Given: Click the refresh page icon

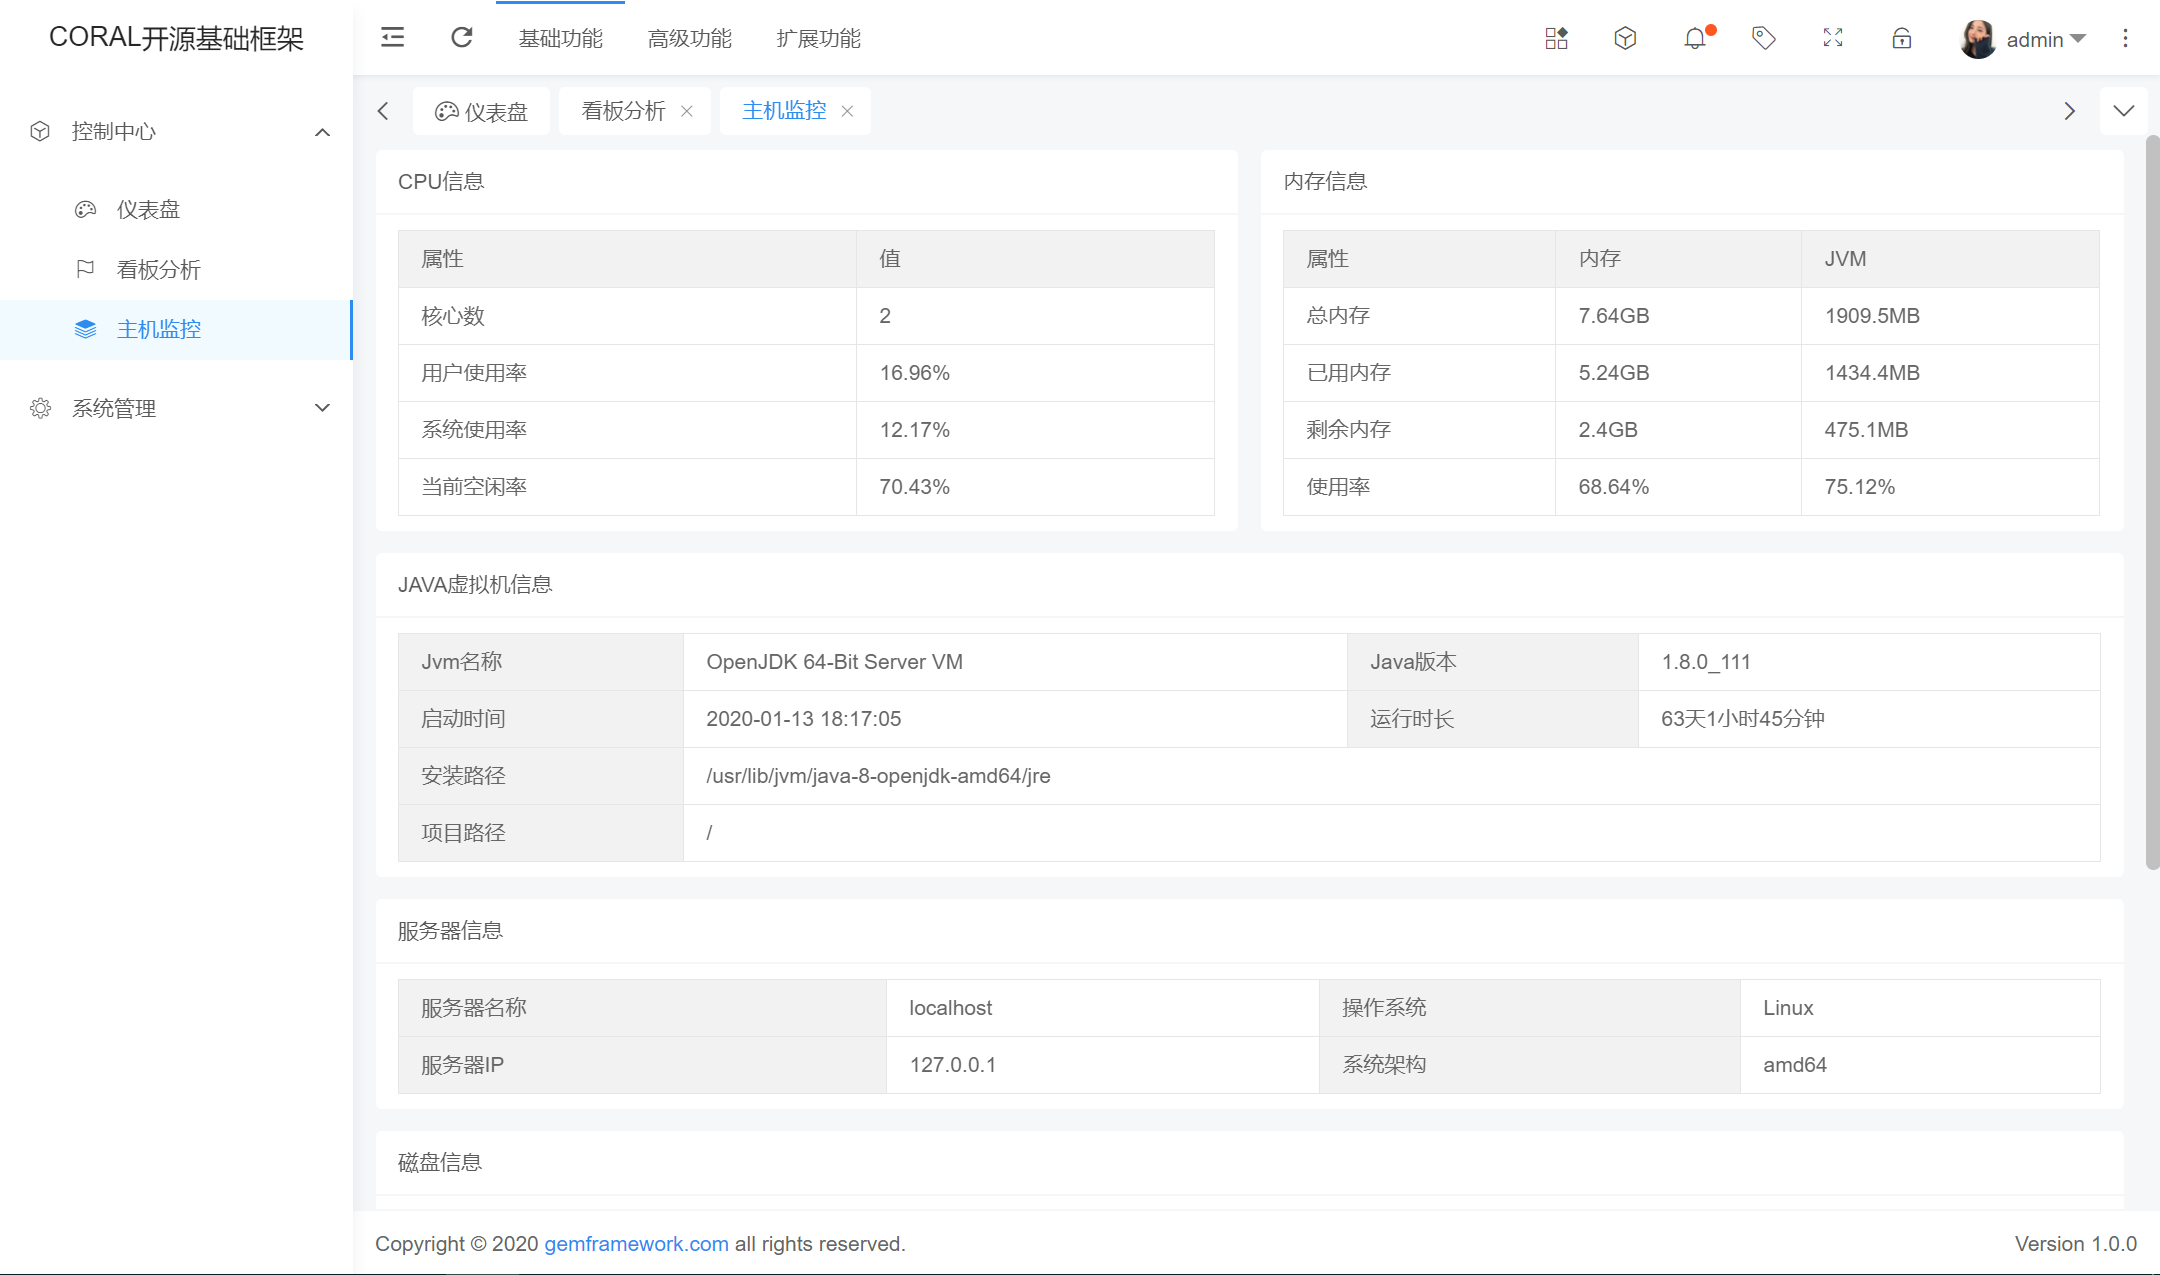Looking at the screenshot, I should pos(462,38).
